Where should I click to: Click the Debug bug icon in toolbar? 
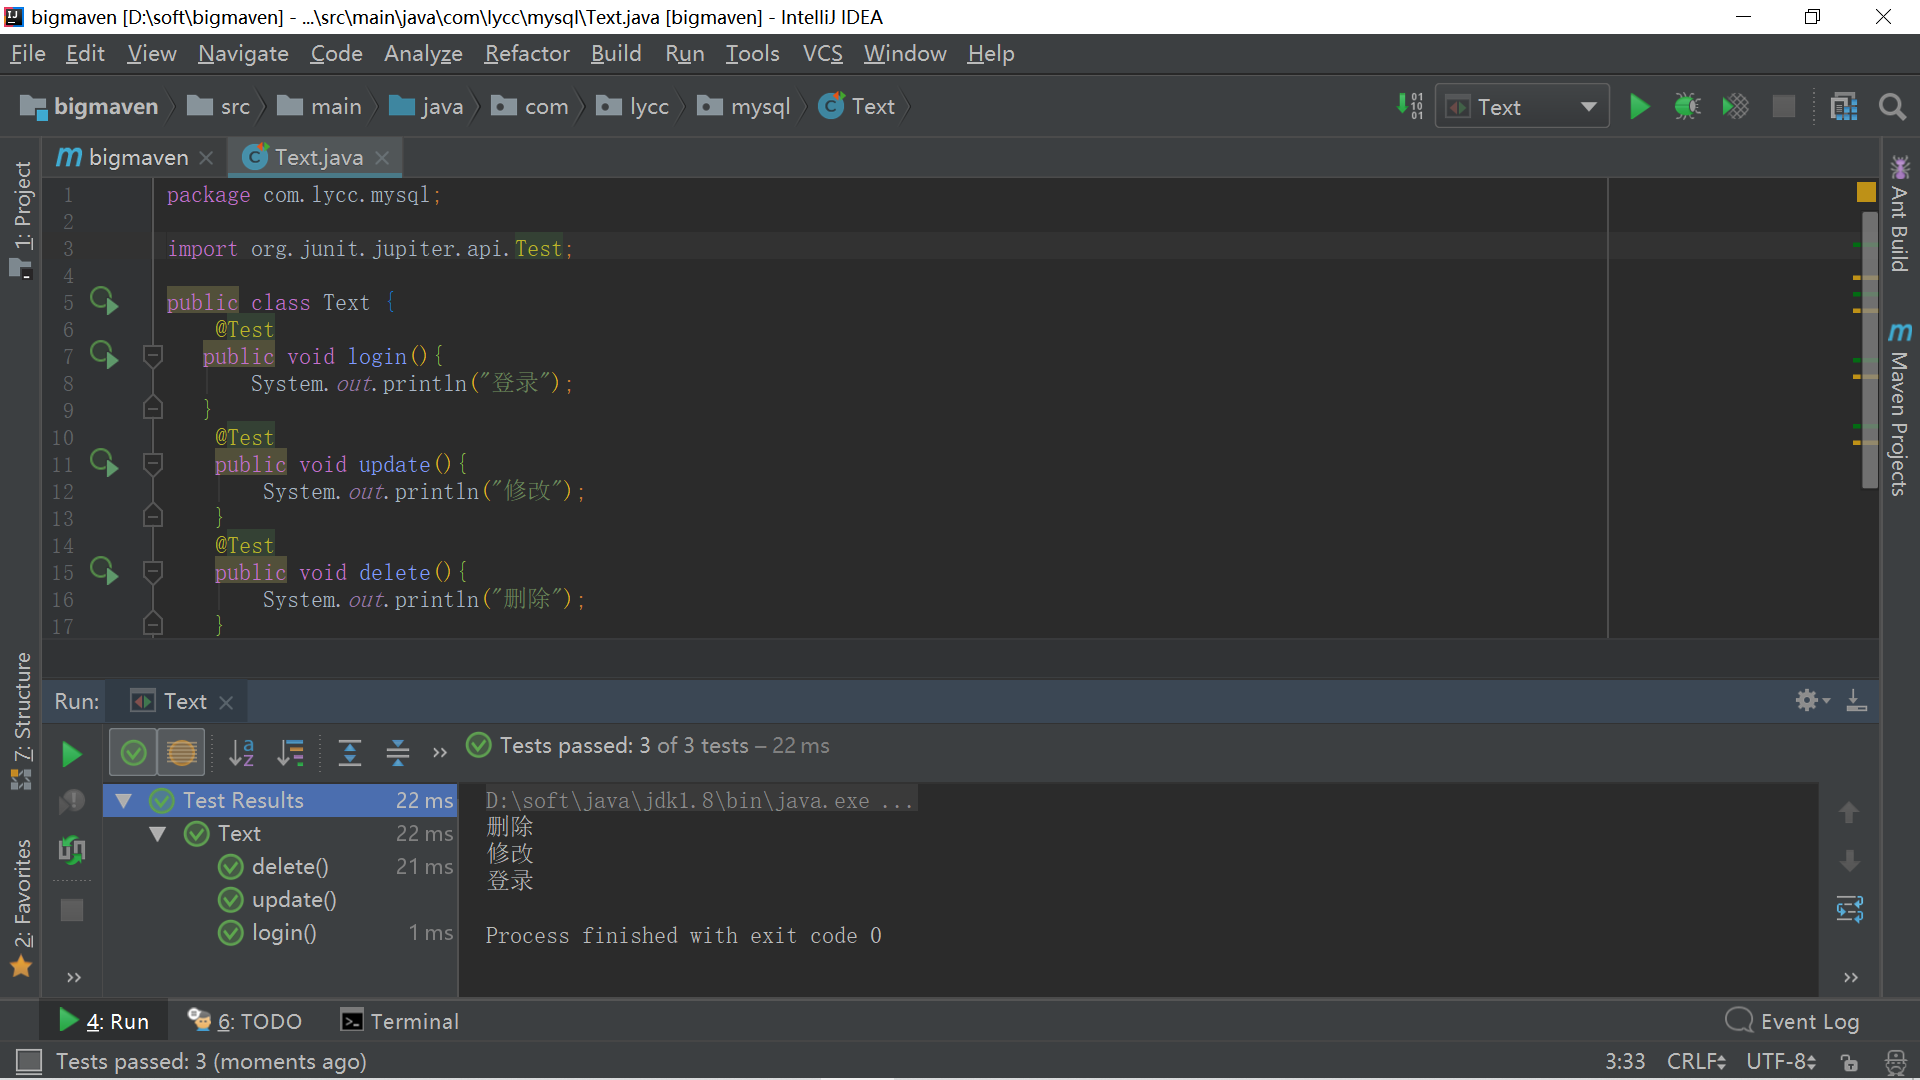pos(1687,107)
